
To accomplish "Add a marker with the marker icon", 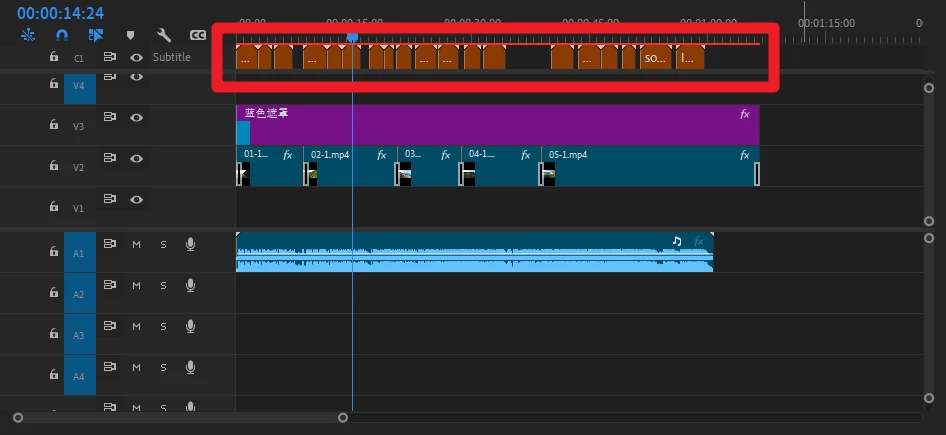I will pyautogui.click(x=130, y=36).
